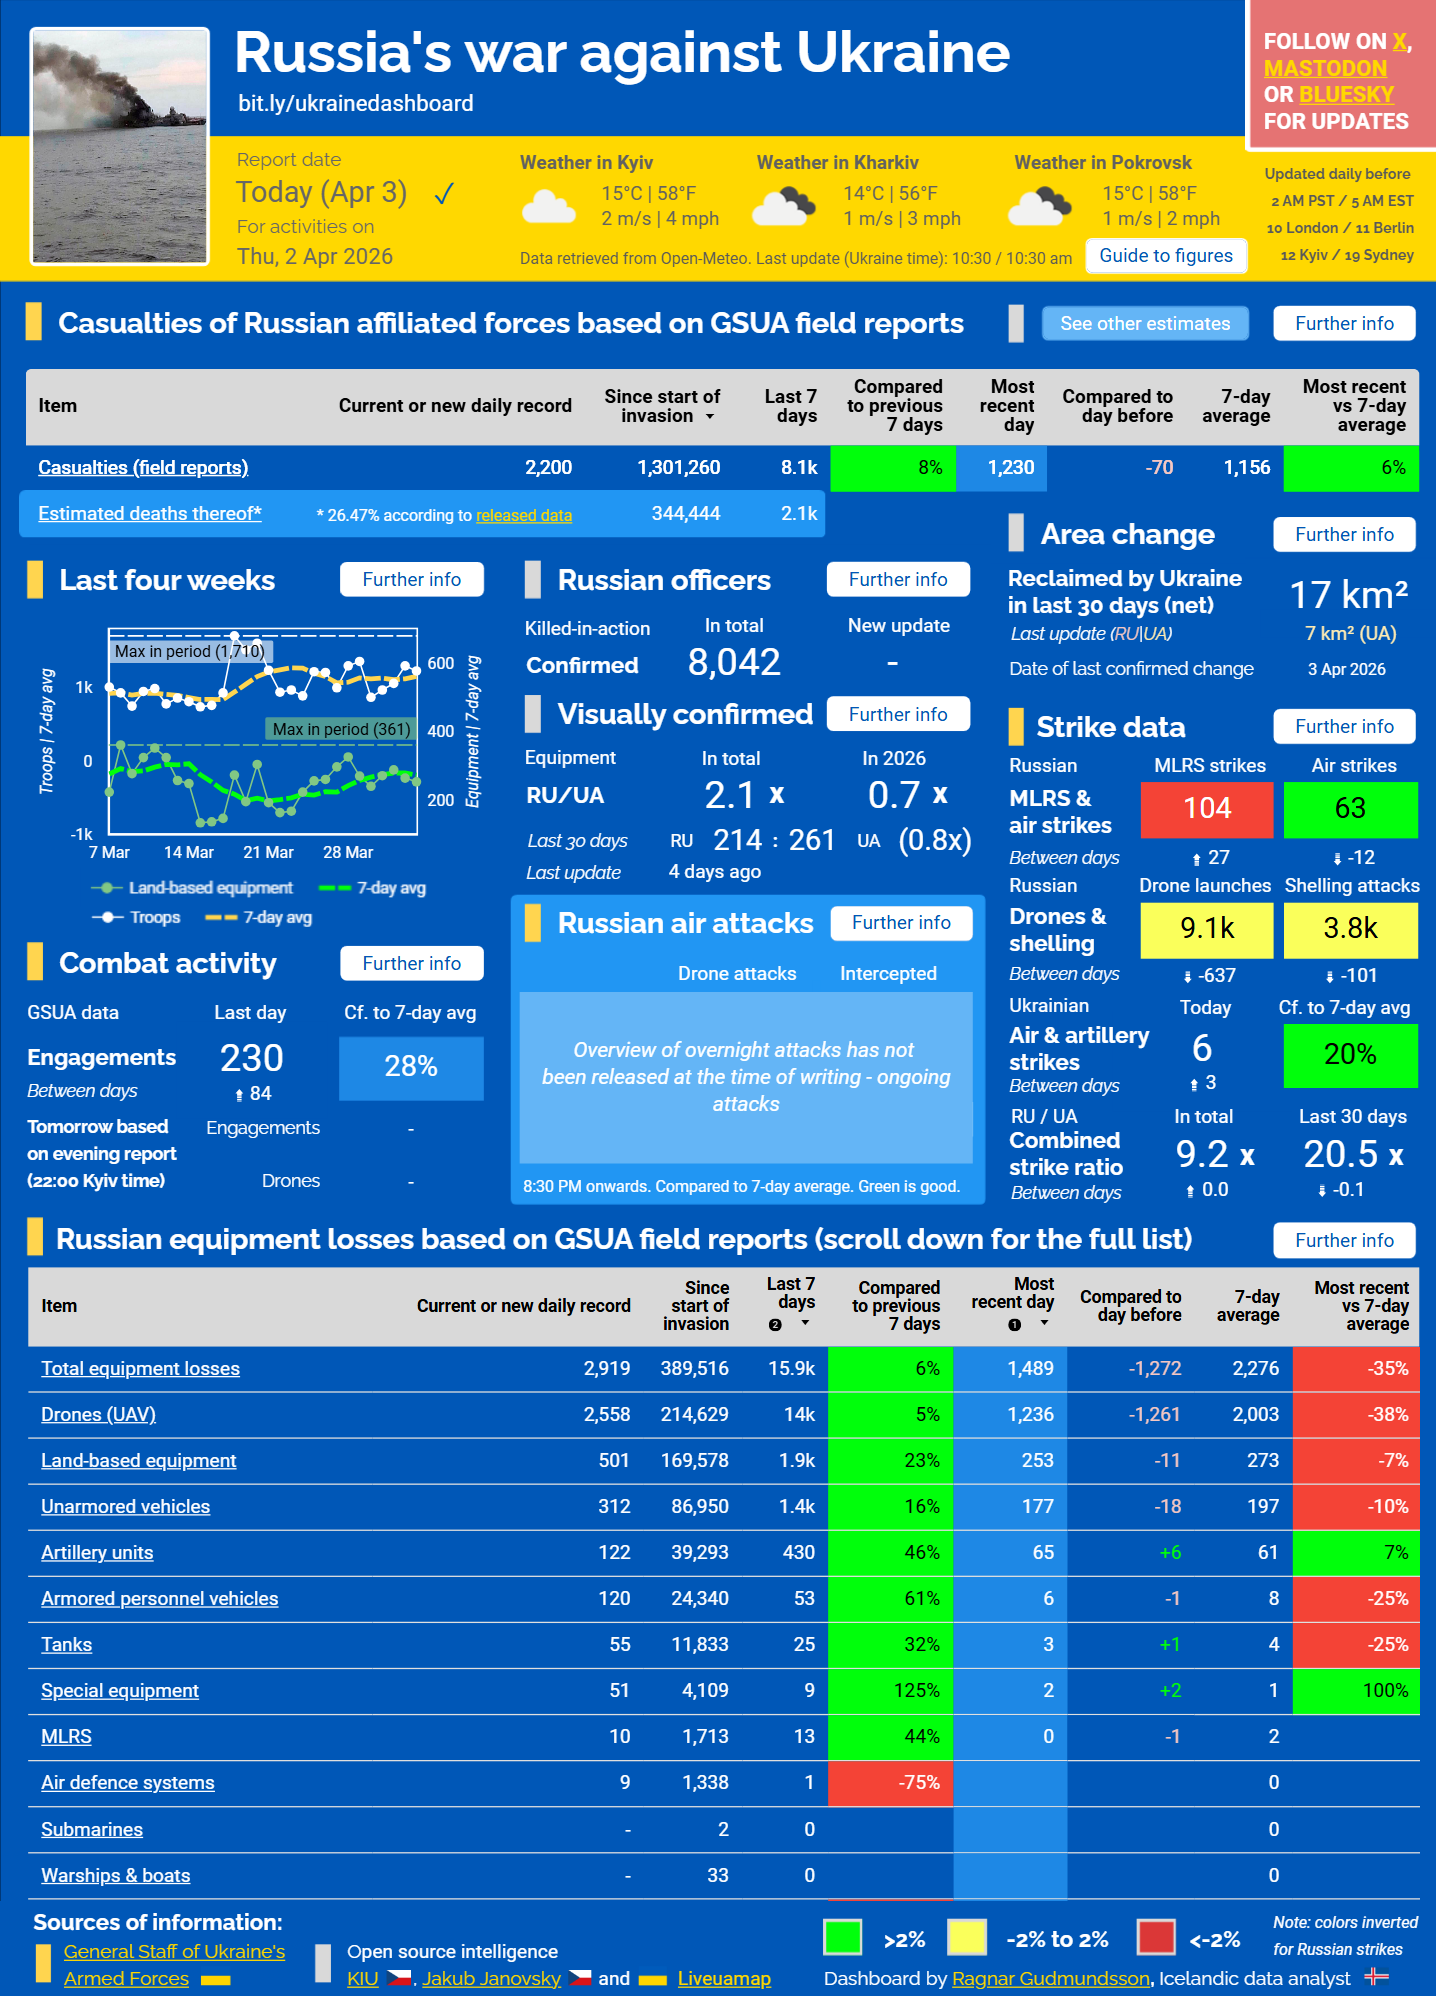Open the Guide to figures button
1436x1996 pixels.
1165,256
